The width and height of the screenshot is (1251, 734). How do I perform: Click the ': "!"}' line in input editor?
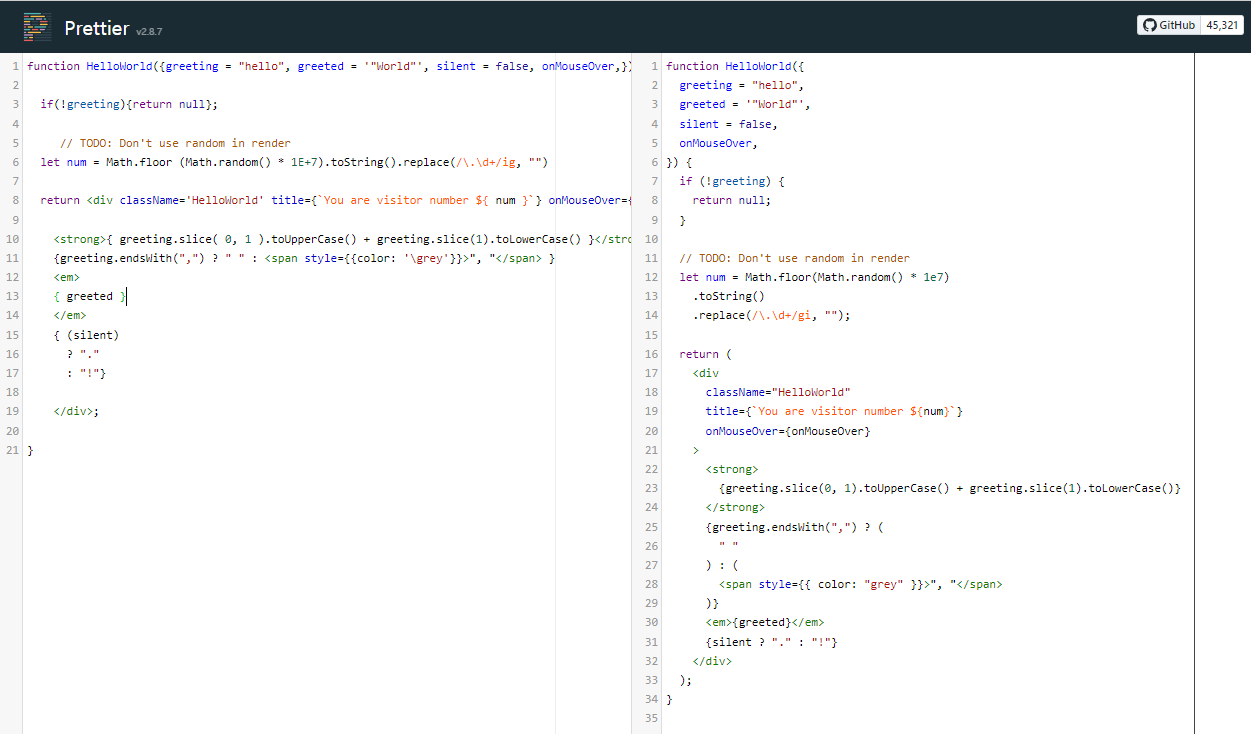point(87,373)
